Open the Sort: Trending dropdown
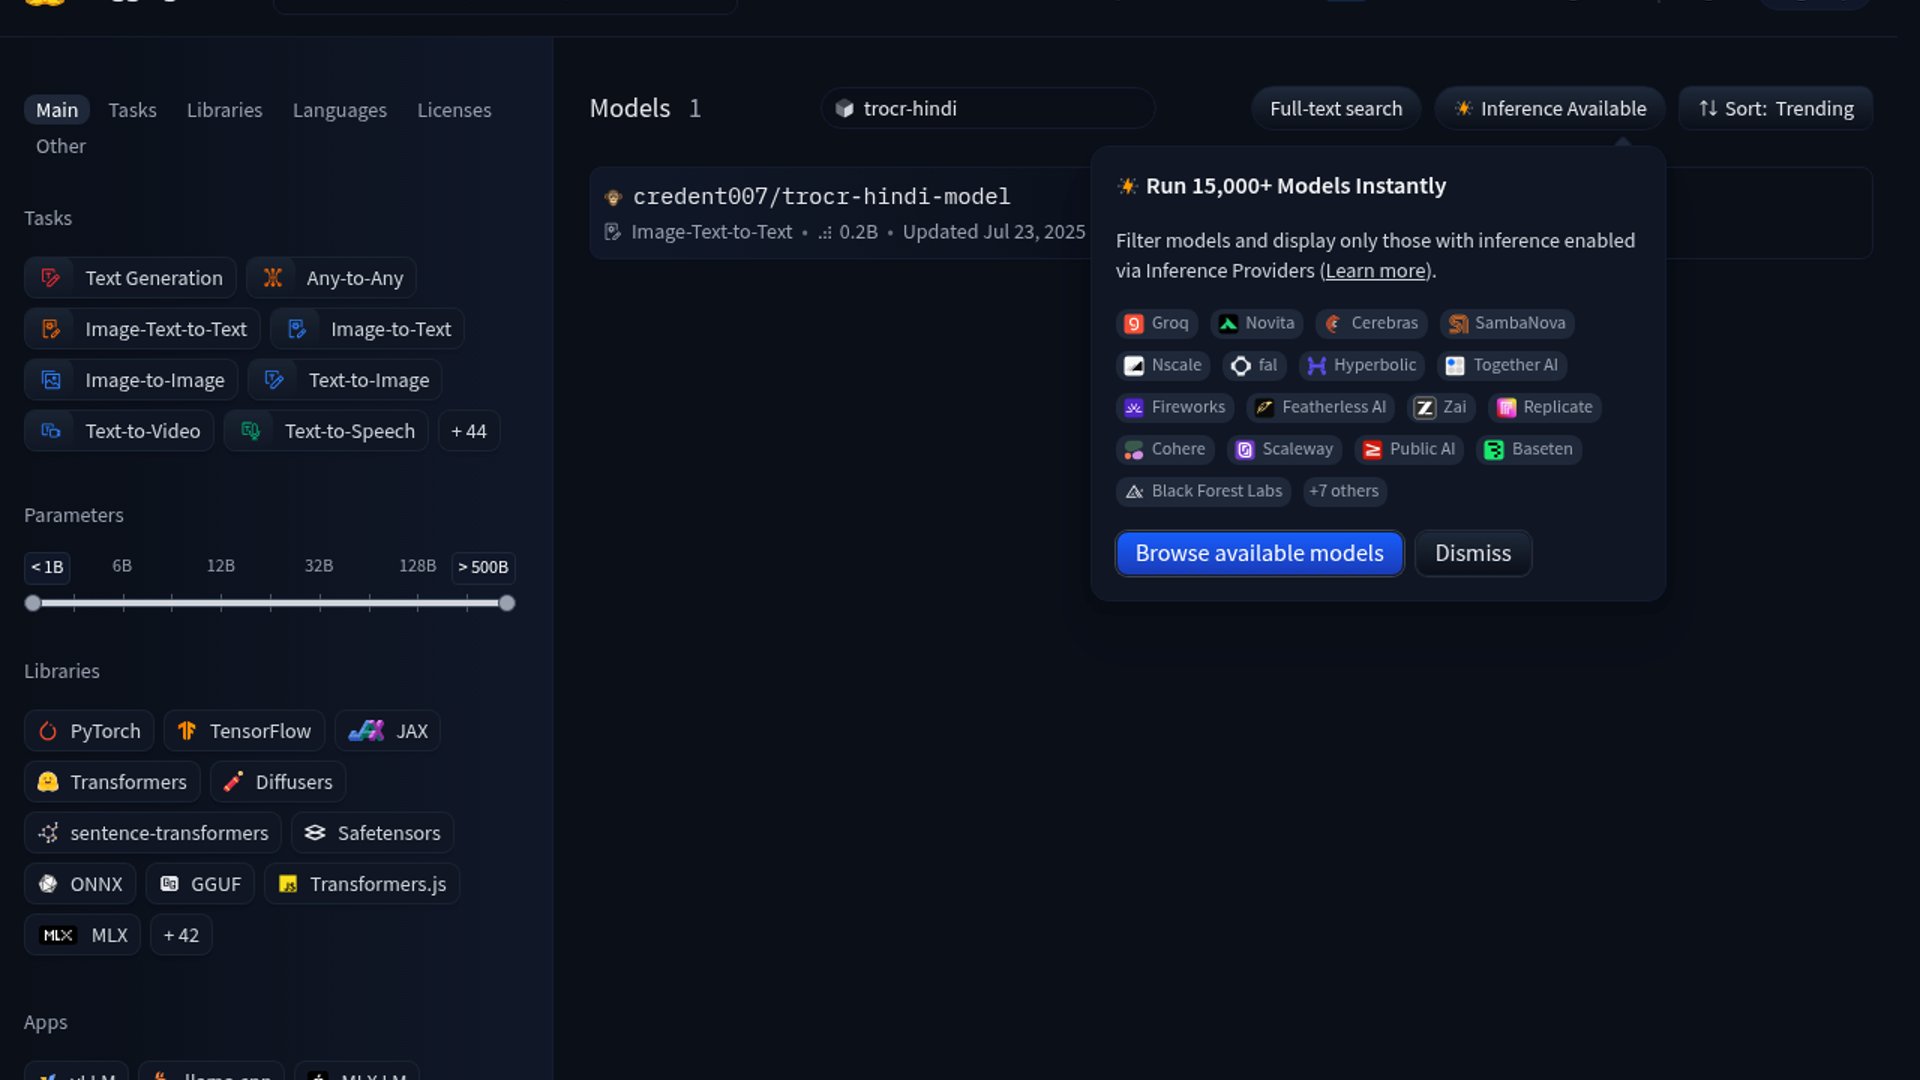Image resolution: width=1920 pixels, height=1080 pixels. click(x=1775, y=109)
